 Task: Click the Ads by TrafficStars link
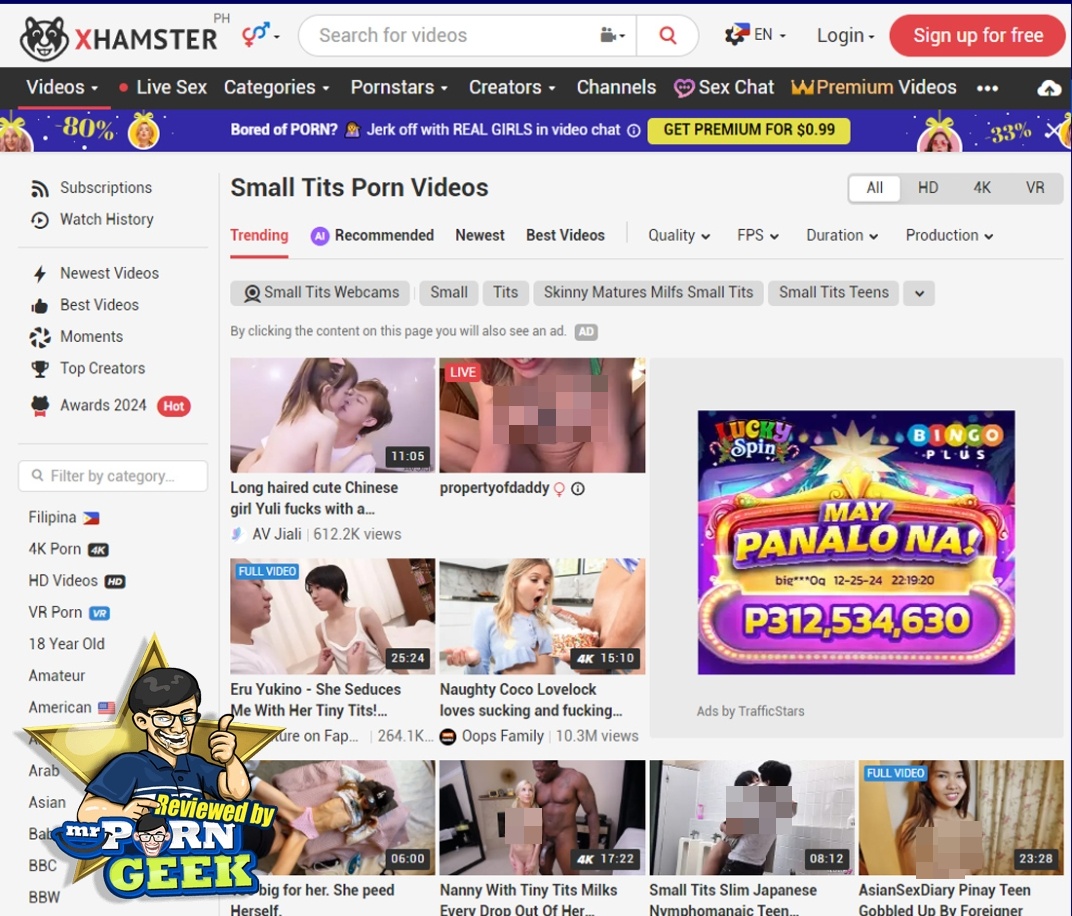coord(750,711)
